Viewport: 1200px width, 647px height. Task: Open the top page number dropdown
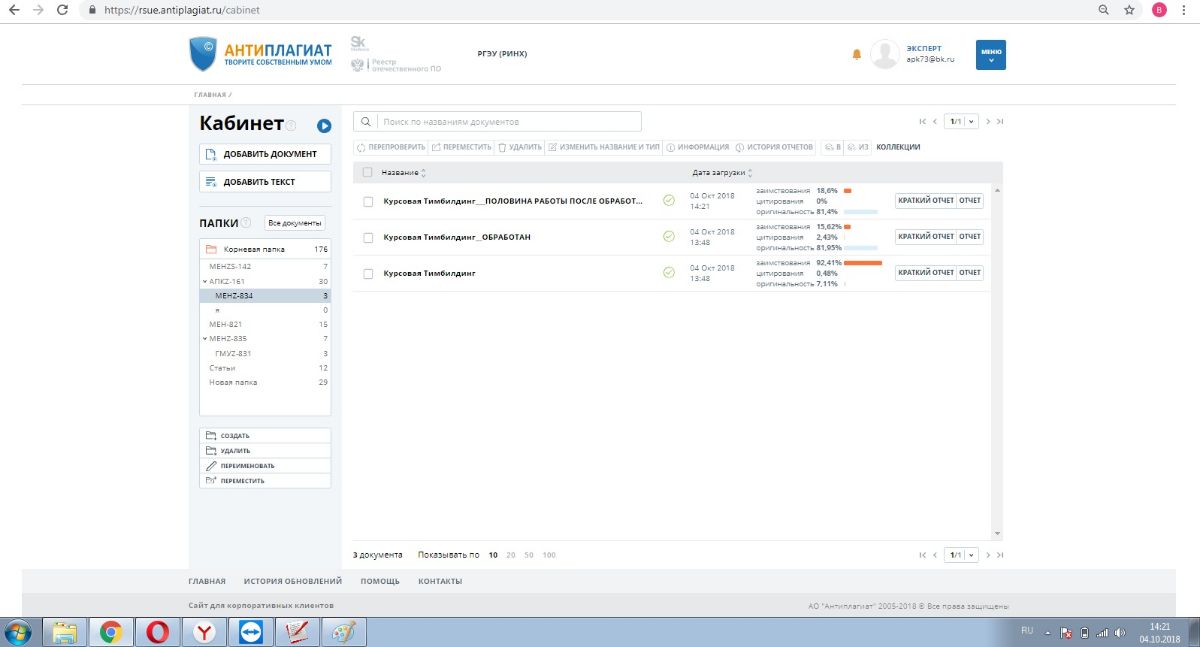tap(963, 121)
